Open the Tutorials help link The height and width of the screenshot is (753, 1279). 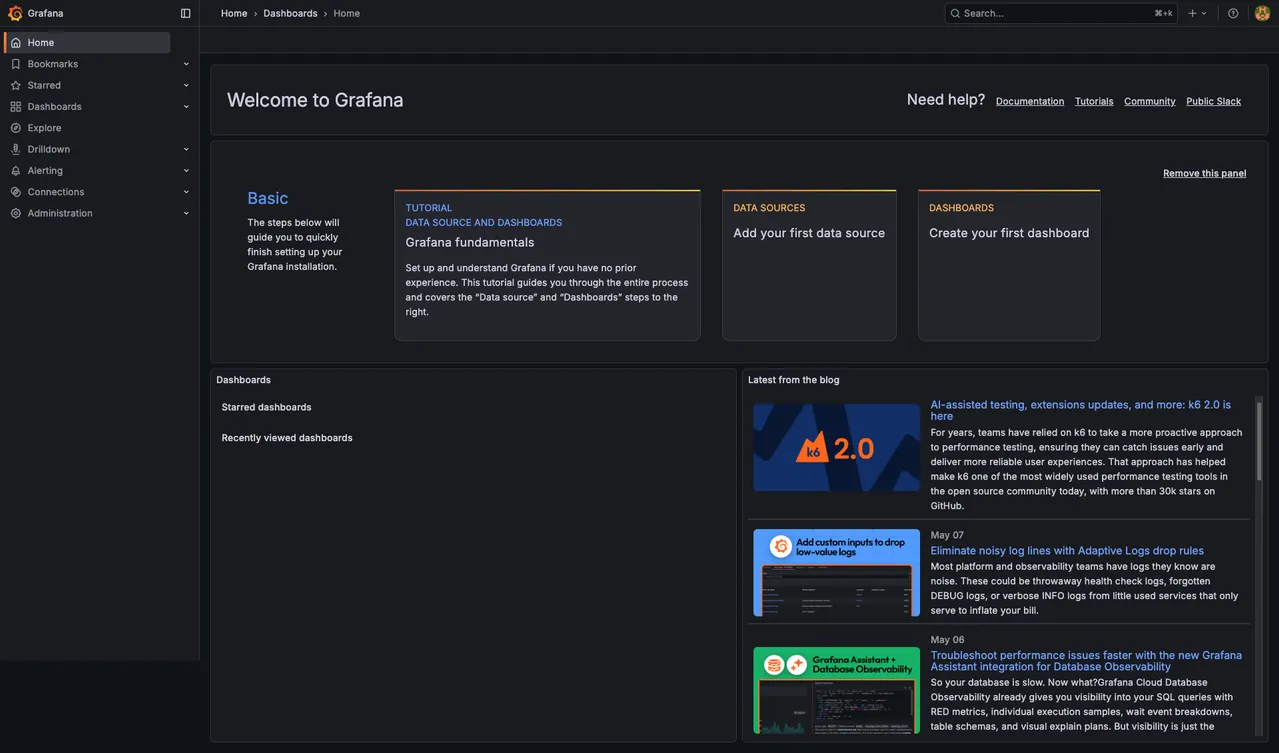[x=1094, y=101]
